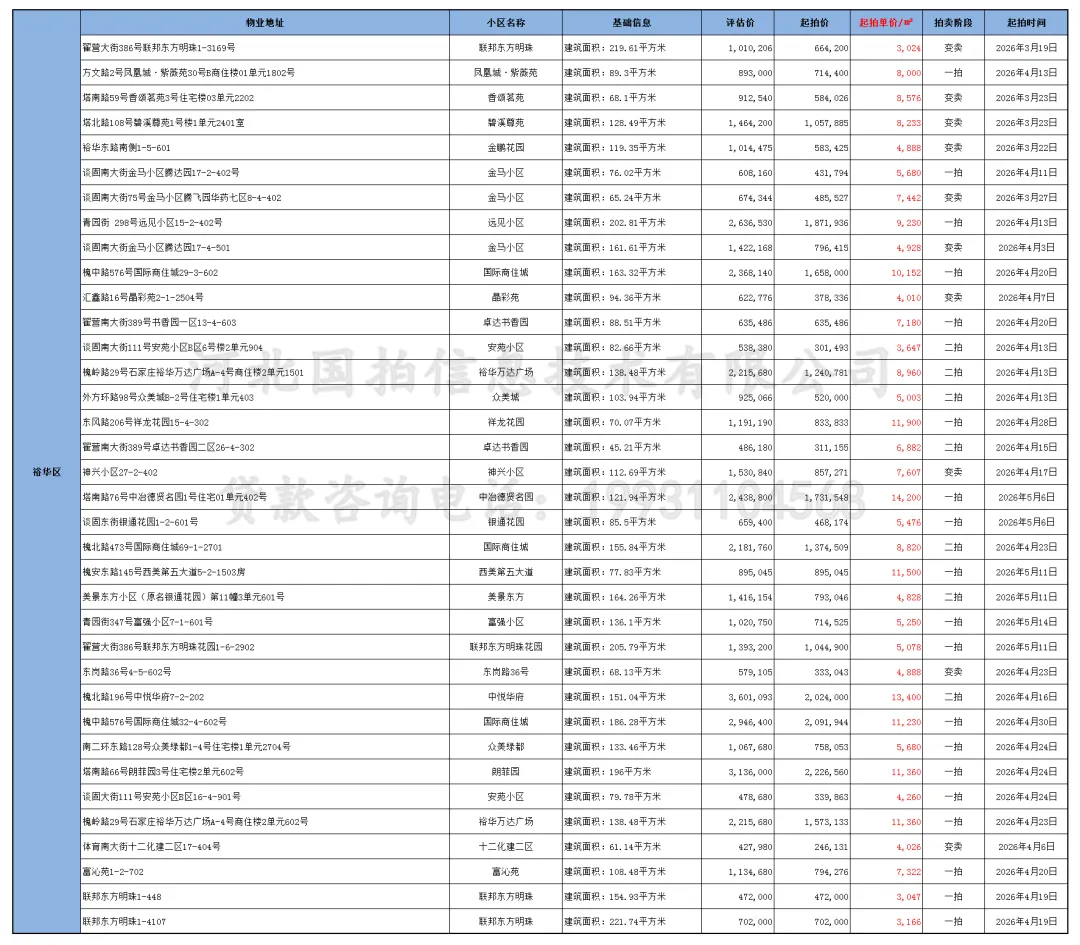Click the date cell 2026年4月30日

[1026, 722]
